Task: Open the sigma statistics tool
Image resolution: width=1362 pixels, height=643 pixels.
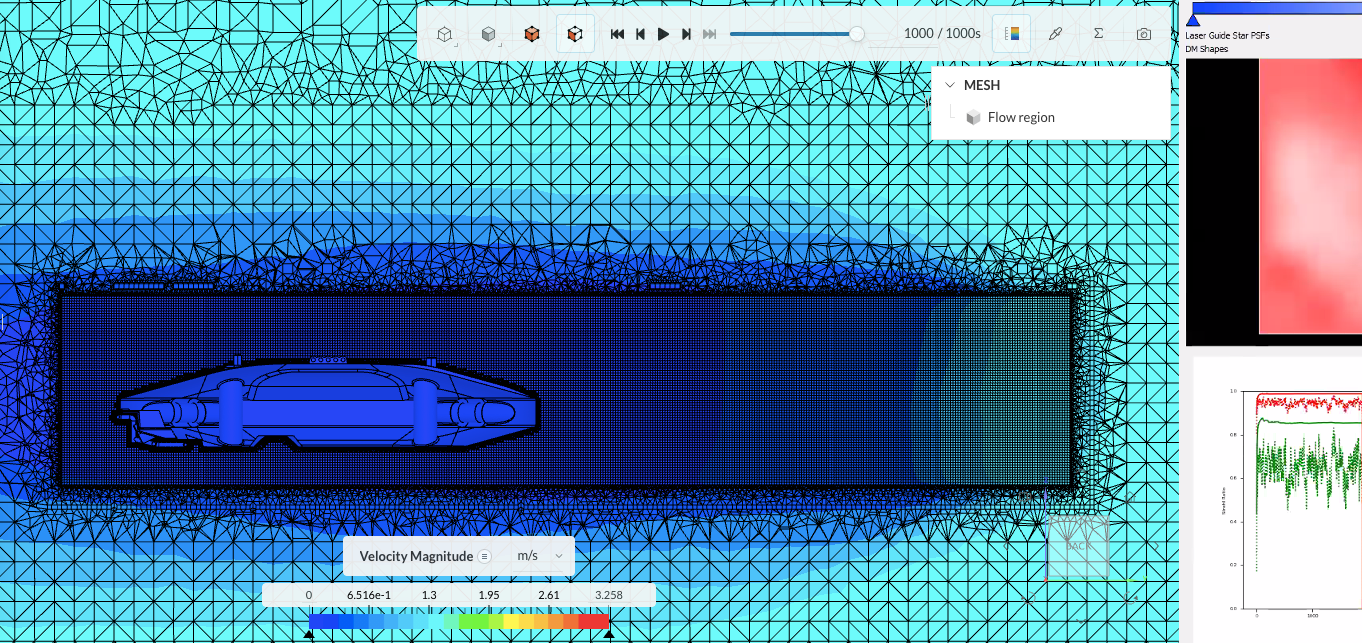Action: 1099,34
